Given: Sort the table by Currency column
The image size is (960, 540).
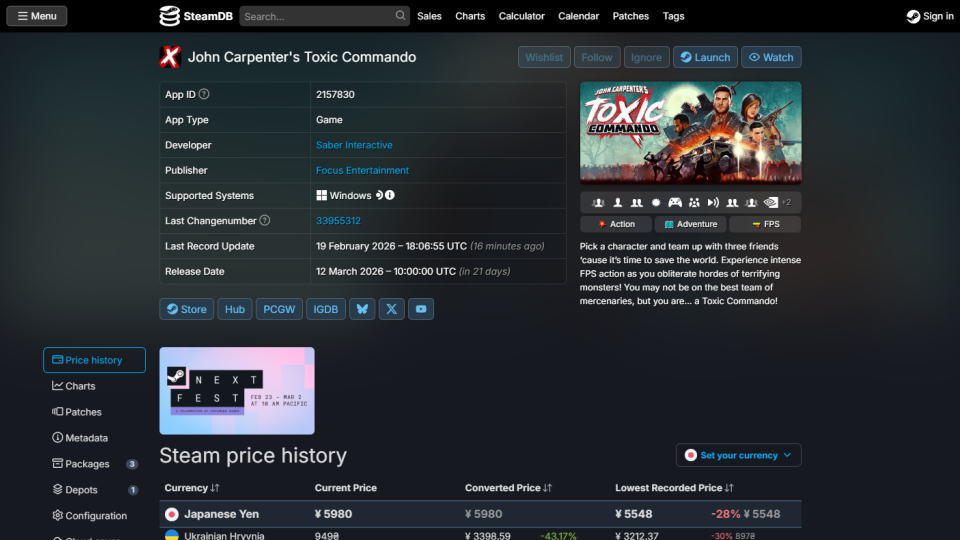Looking at the screenshot, I should (x=192, y=488).
